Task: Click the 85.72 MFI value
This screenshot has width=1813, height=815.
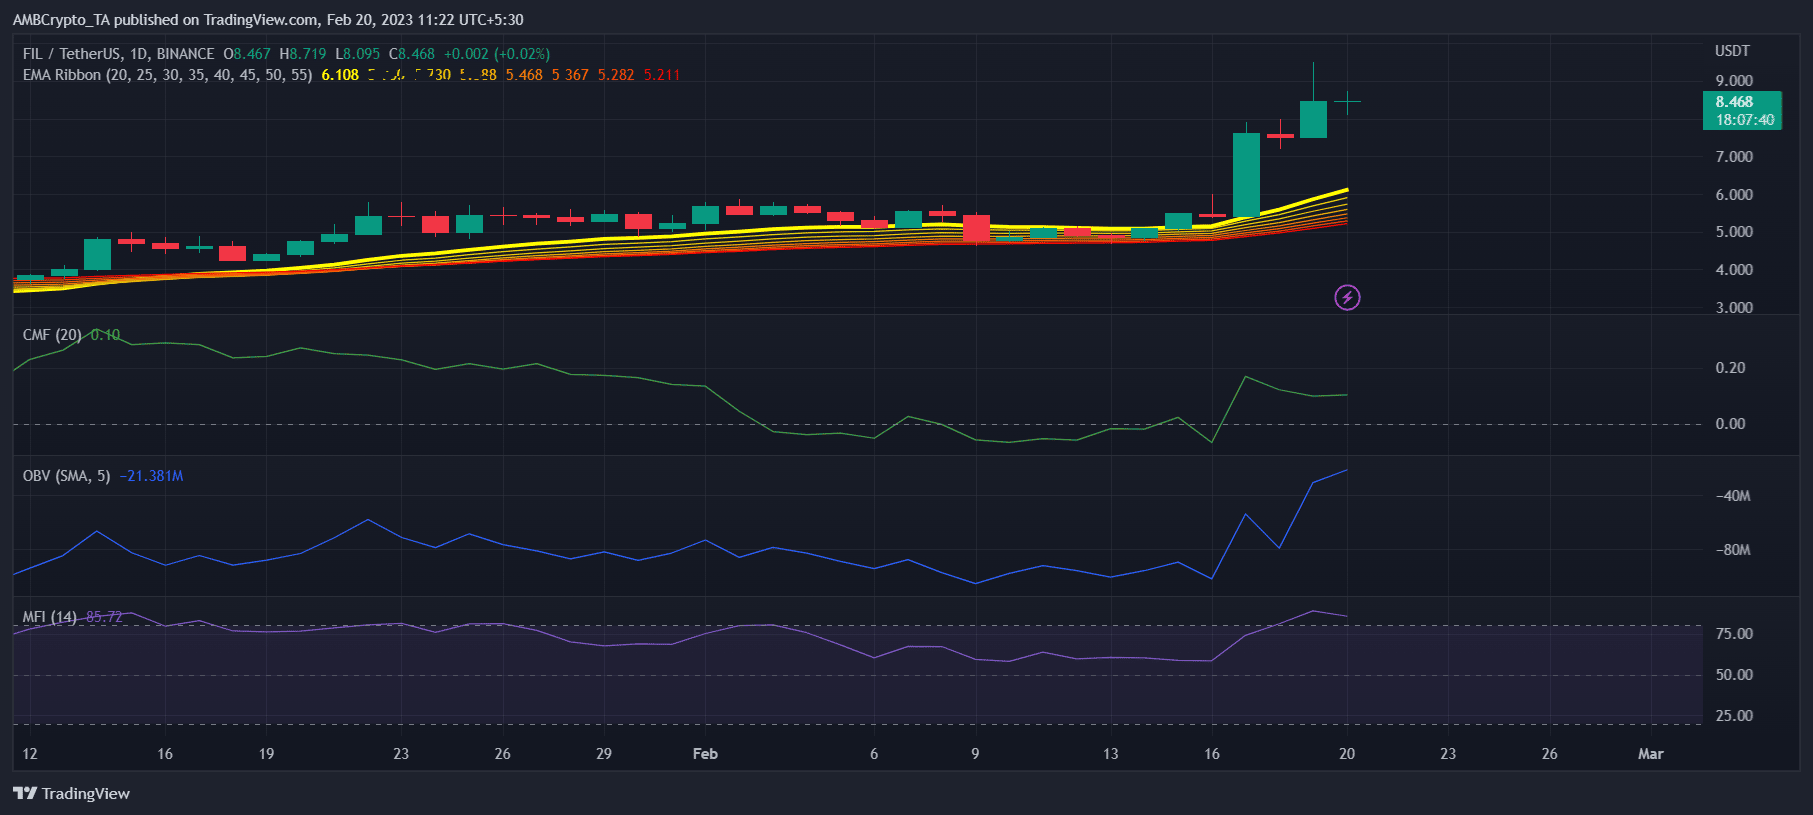Action: coord(104,617)
